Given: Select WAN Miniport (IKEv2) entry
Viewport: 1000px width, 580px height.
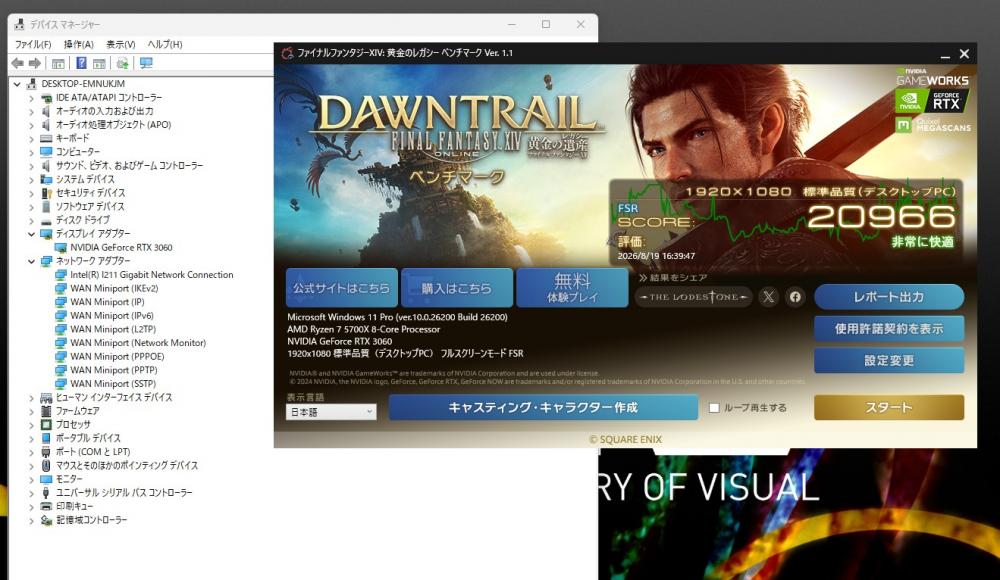Looking at the screenshot, I should coord(114,288).
